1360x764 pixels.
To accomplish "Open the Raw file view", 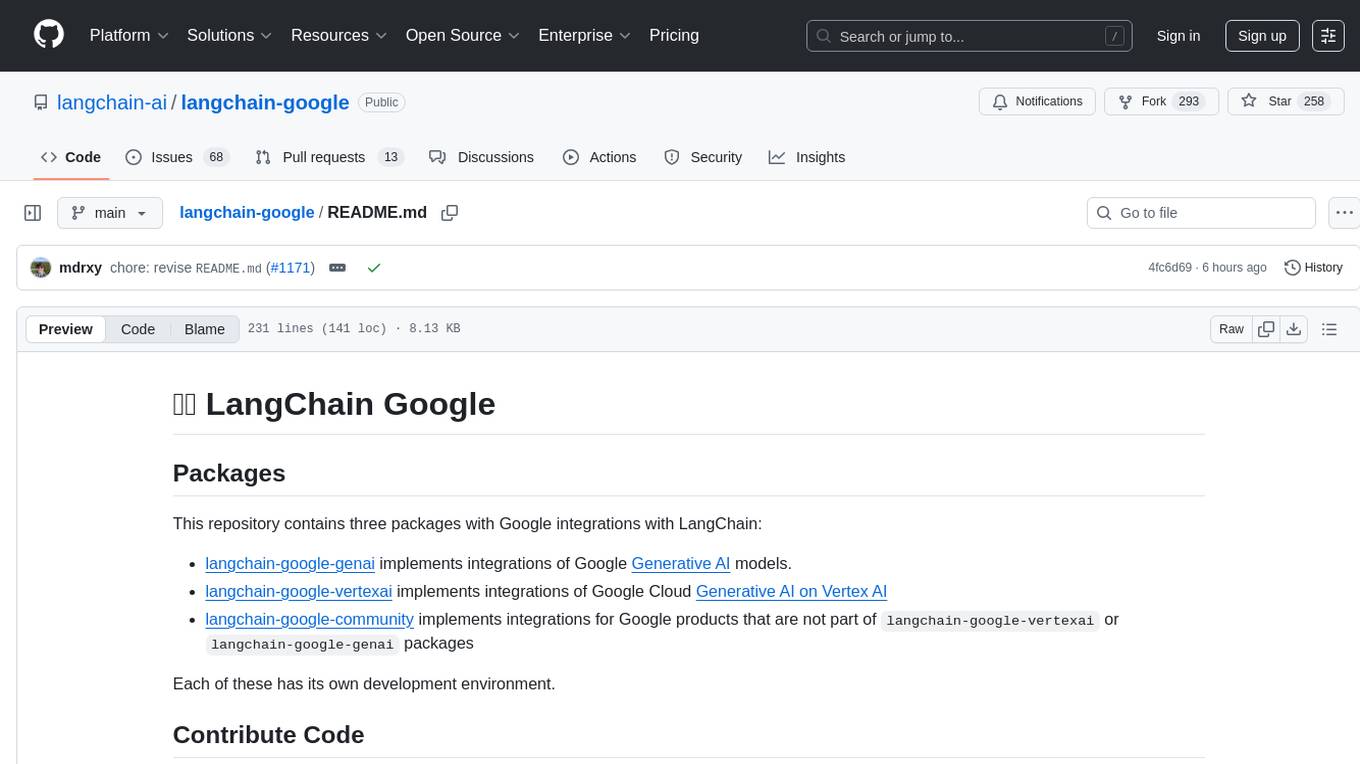I will 1231,329.
